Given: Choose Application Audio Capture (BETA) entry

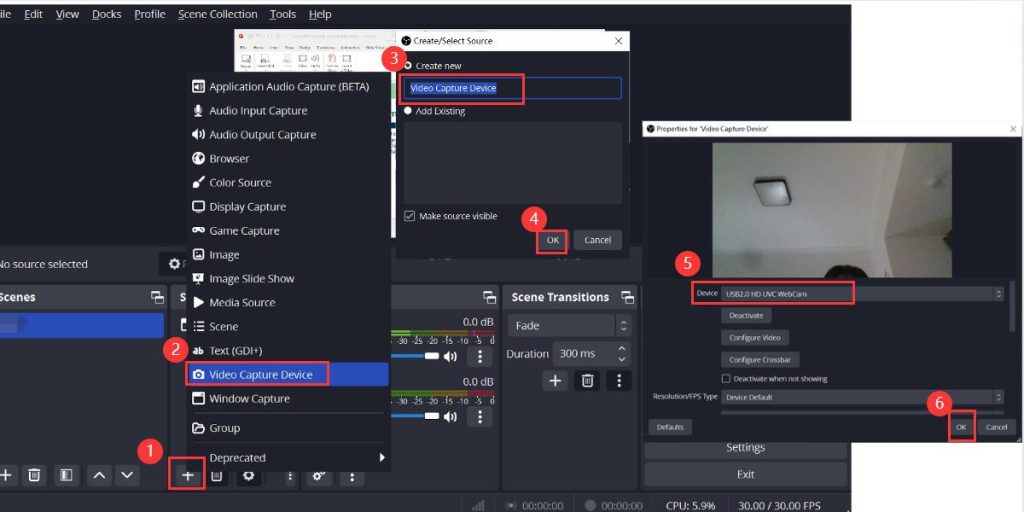Looking at the screenshot, I should click(x=287, y=87).
